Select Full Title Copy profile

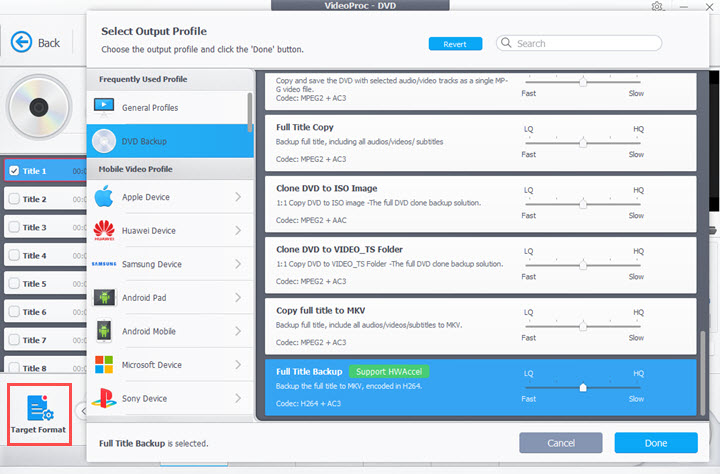[x=480, y=143]
